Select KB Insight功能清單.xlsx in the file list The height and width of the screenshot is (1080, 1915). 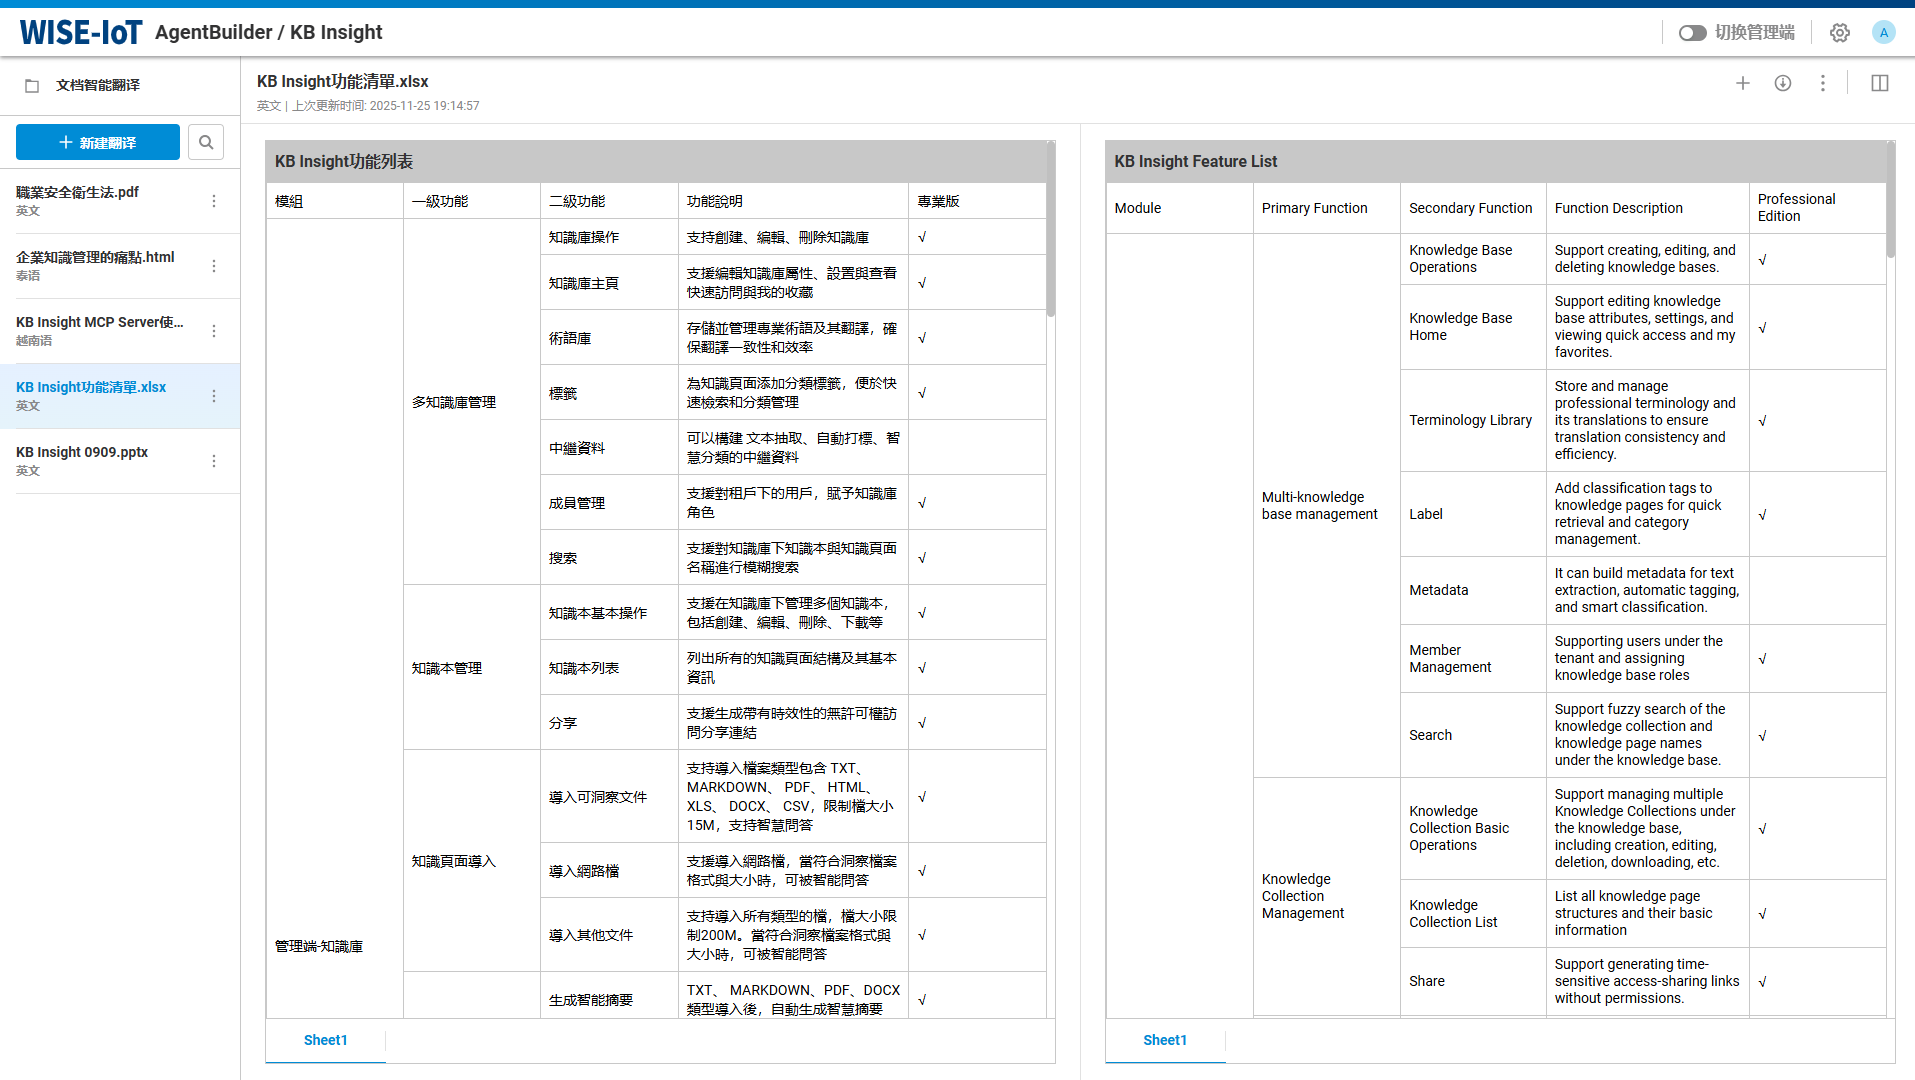(x=92, y=395)
